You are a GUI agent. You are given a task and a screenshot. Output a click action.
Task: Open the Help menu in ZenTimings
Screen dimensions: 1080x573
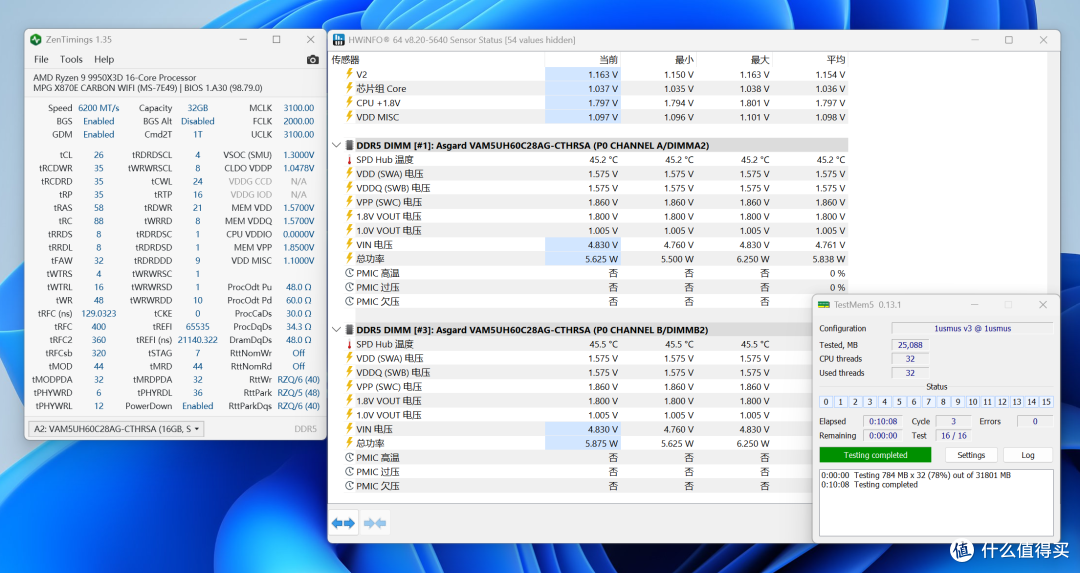[x=104, y=60]
